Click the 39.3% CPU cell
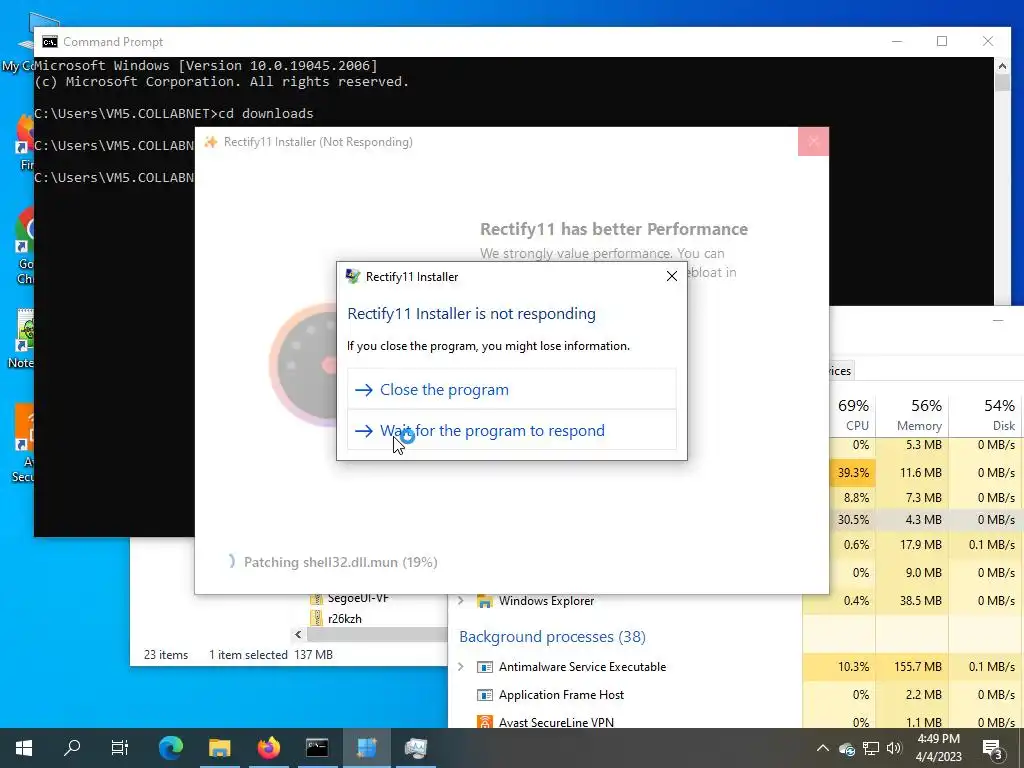The width and height of the screenshot is (1024, 768). (x=853, y=472)
